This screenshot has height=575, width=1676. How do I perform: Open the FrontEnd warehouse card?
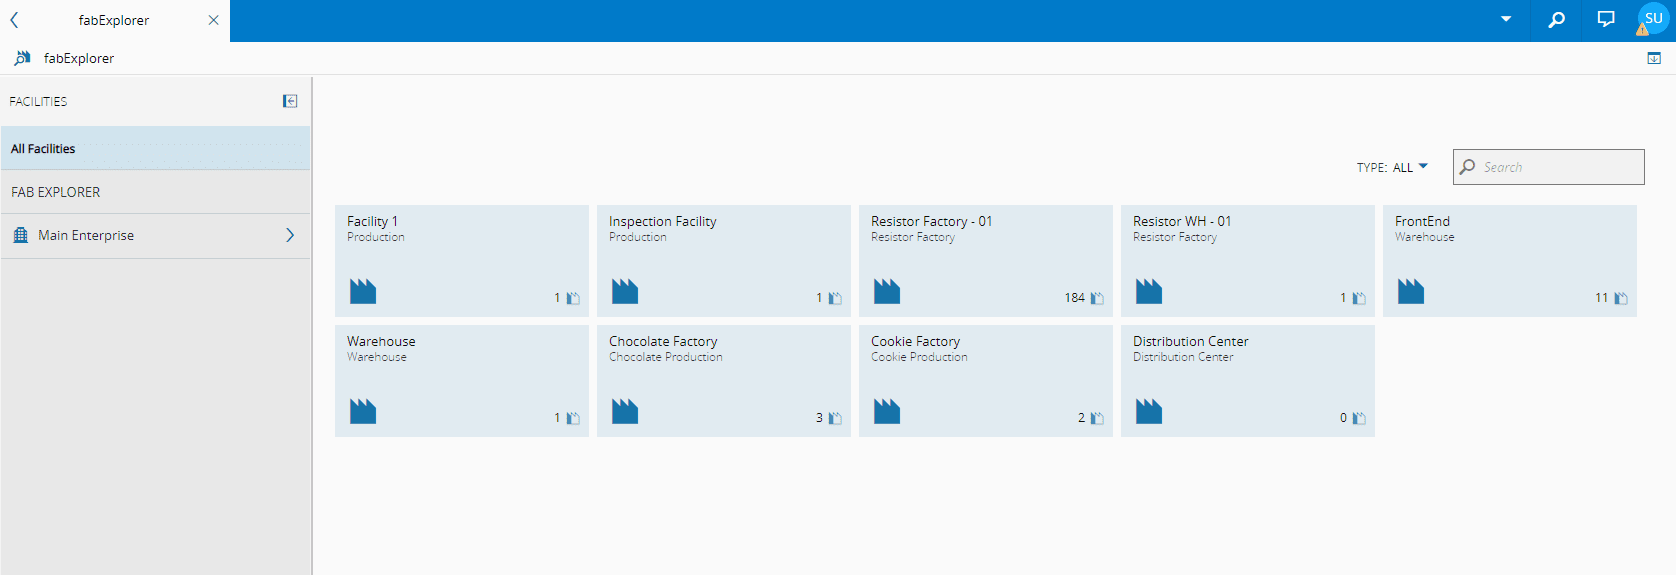[1510, 261]
